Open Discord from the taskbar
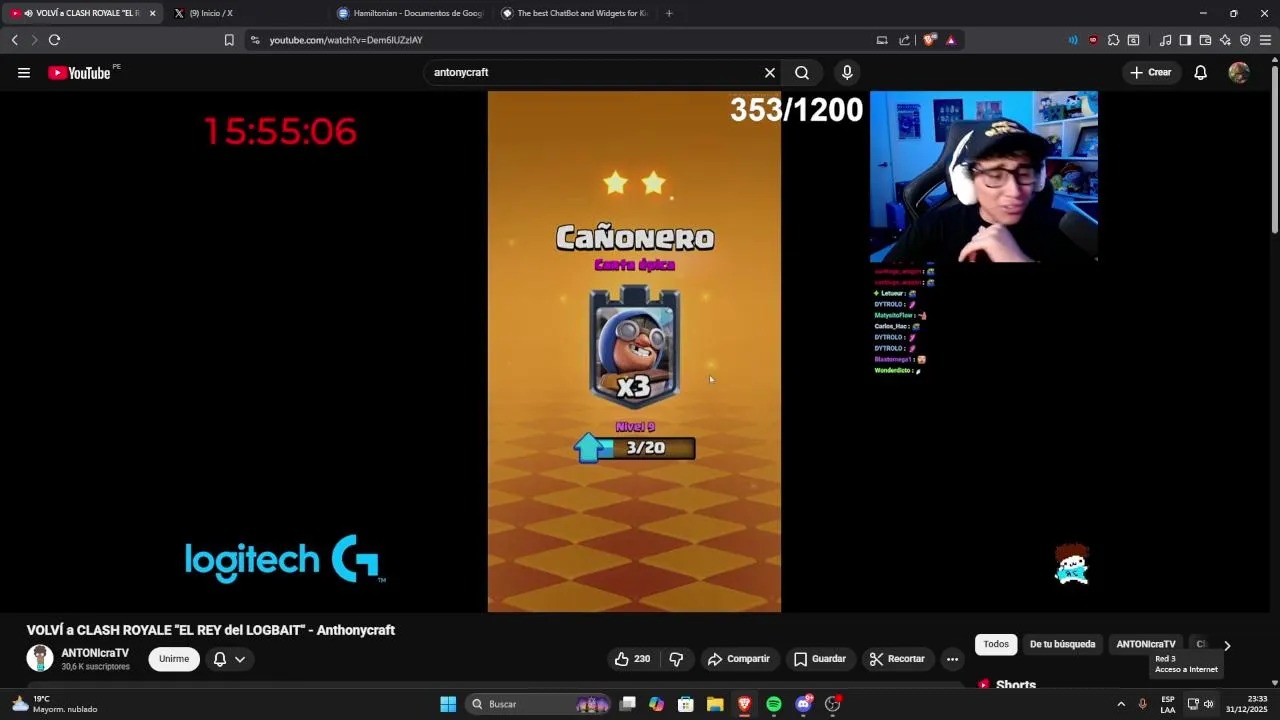 tap(803, 704)
